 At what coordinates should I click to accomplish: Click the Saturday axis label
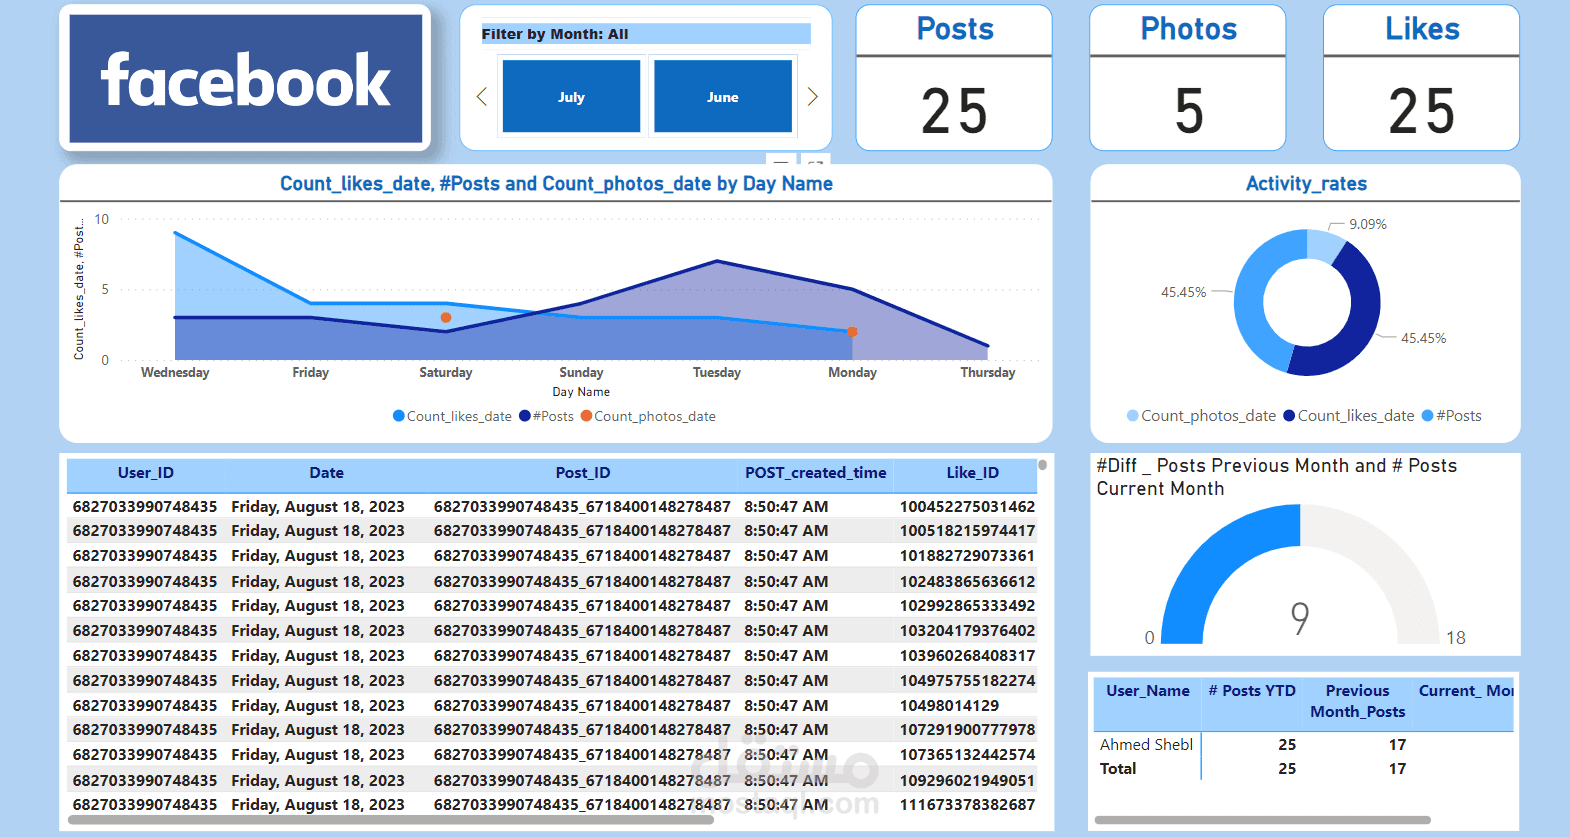coord(446,373)
